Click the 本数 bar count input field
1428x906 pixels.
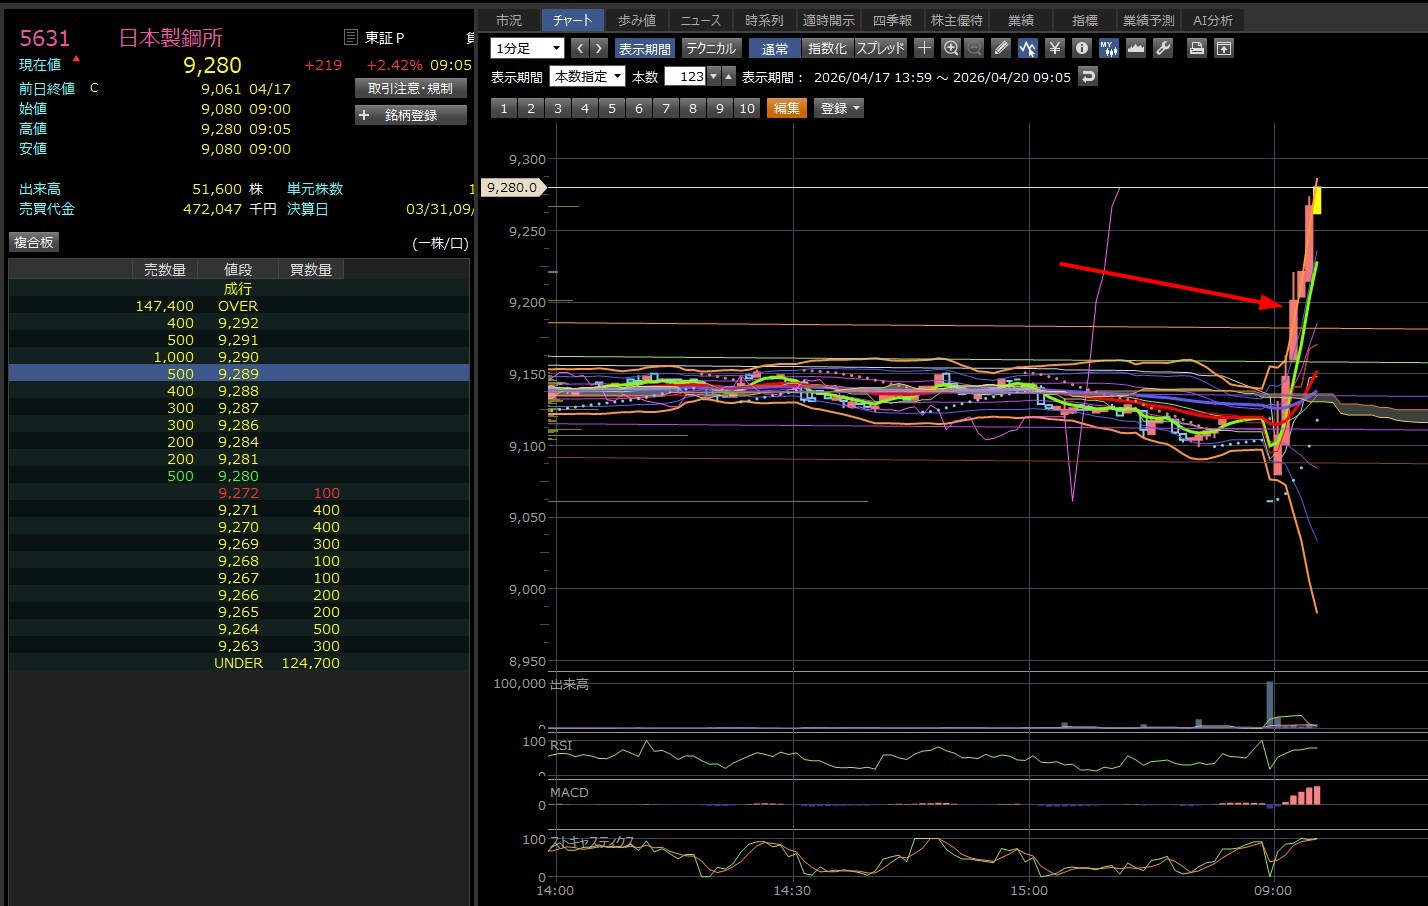pyautogui.click(x=686, y=76)
